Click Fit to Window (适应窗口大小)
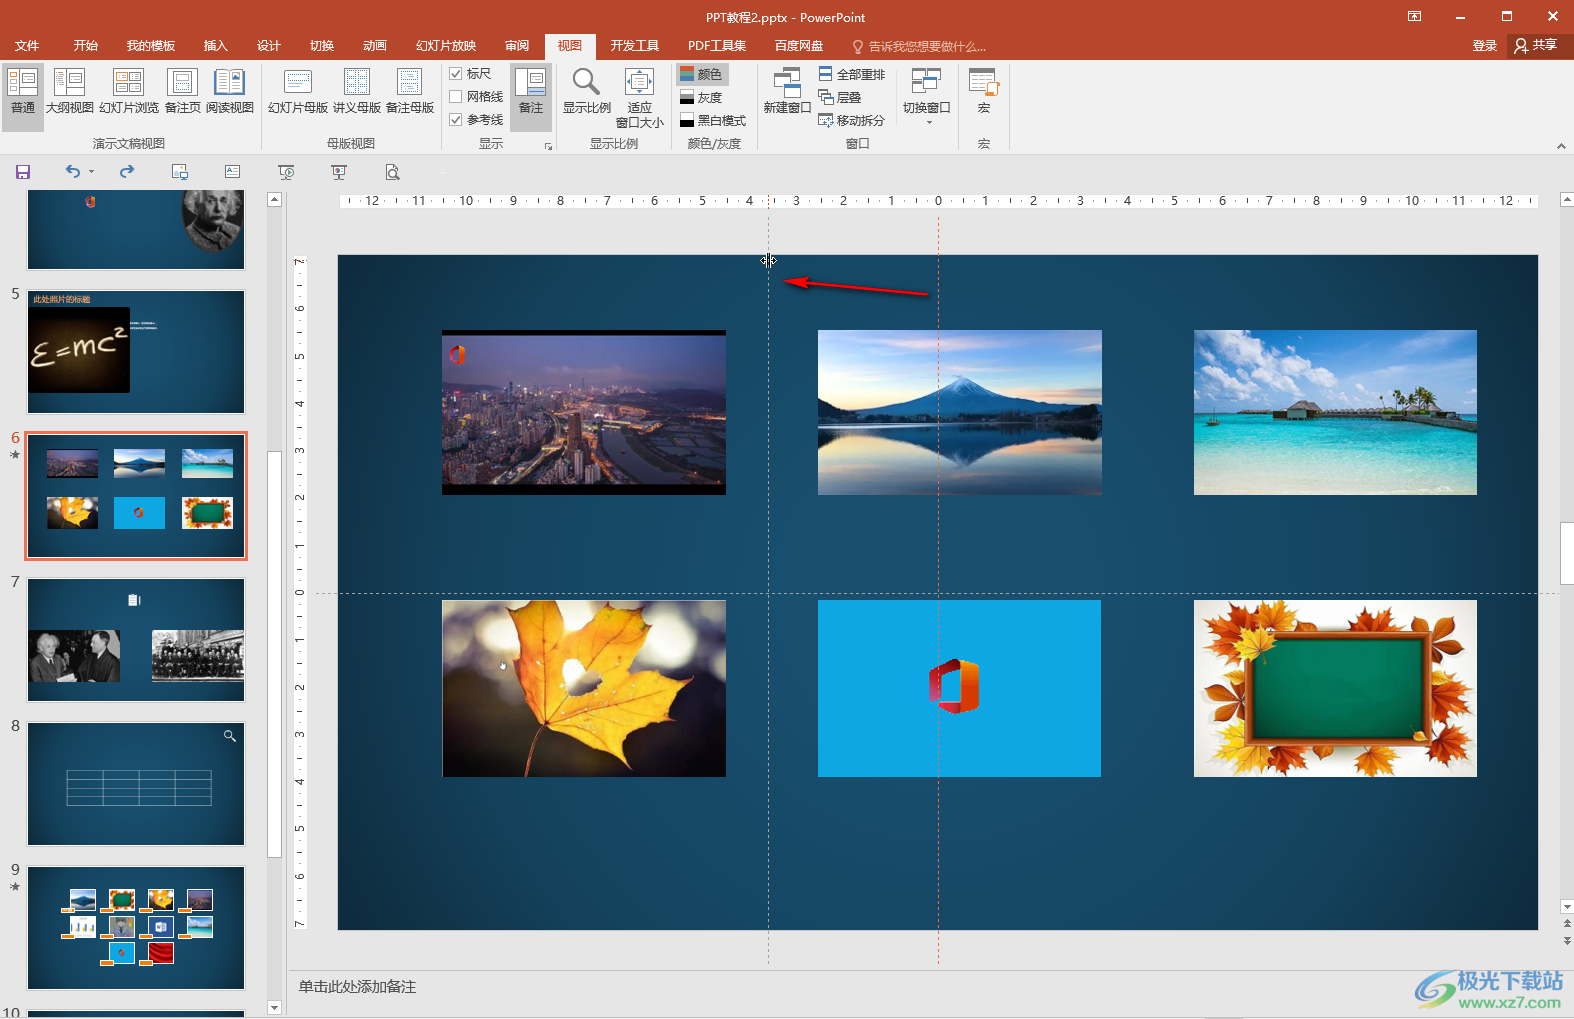Image resolution: width=1574 pixels, height=1019 pixels. (x=640, y=98)
